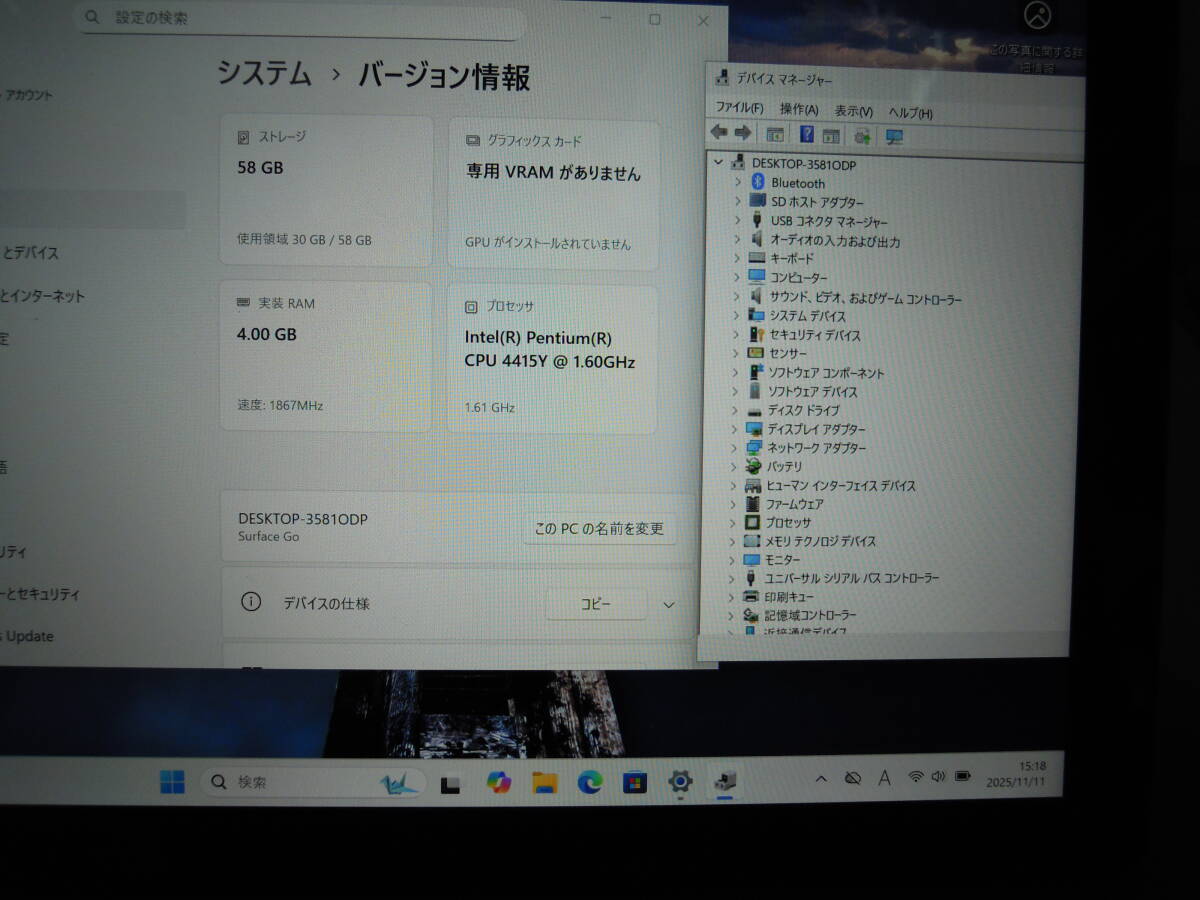Expand the ネットワーク アダプター node

(736, 448)
